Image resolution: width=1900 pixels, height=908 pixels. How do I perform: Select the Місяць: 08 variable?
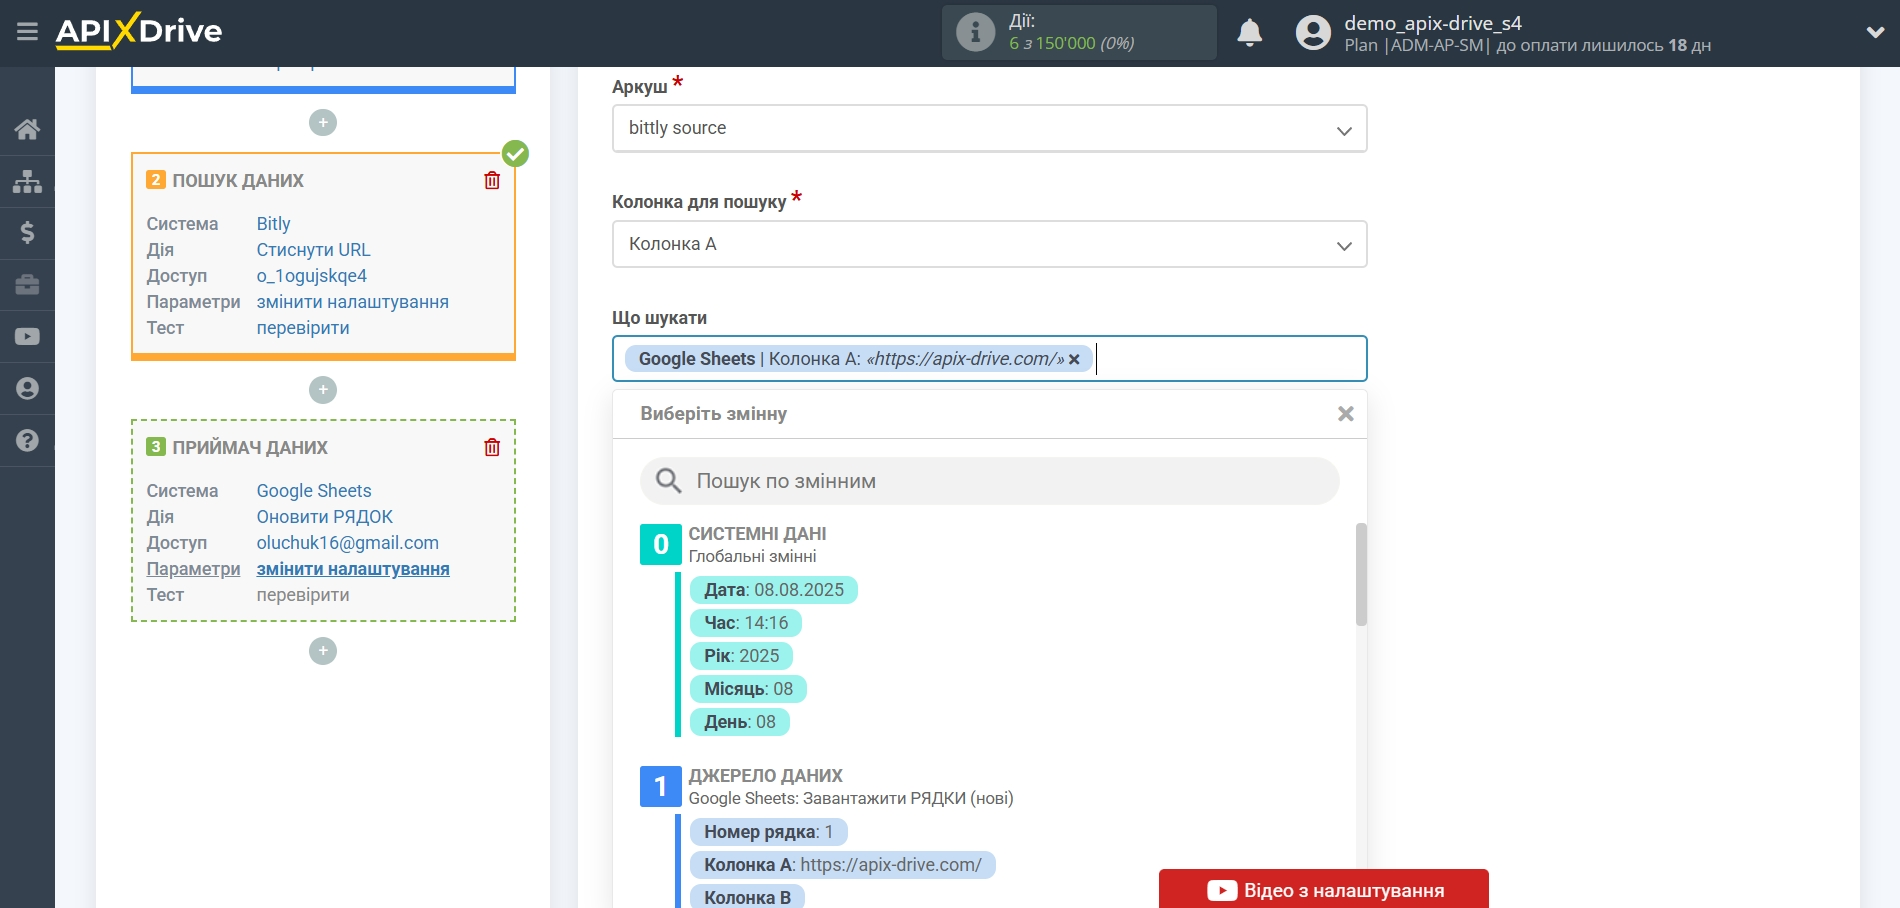748,689
